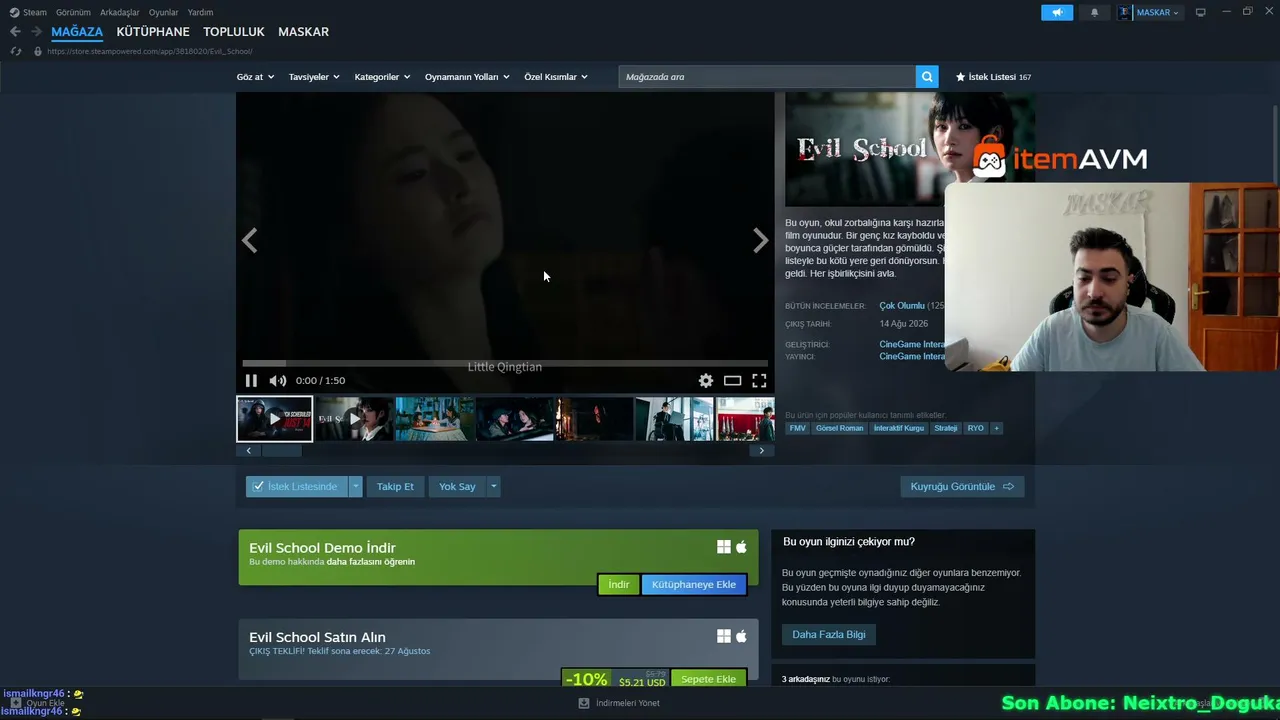Click the magnifier search button
This screenshot has width=1280, height=720.
(928, 77)
